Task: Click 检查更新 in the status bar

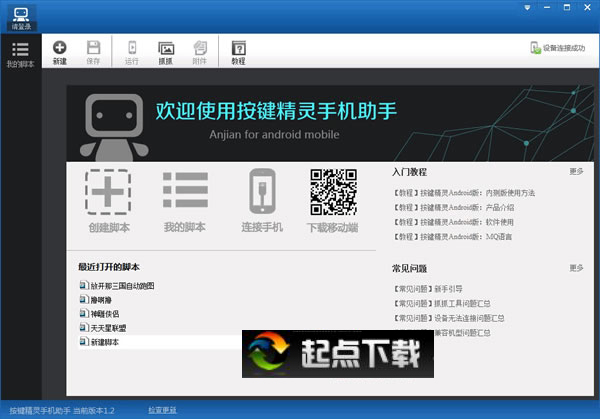Action: tap(163, 410)
